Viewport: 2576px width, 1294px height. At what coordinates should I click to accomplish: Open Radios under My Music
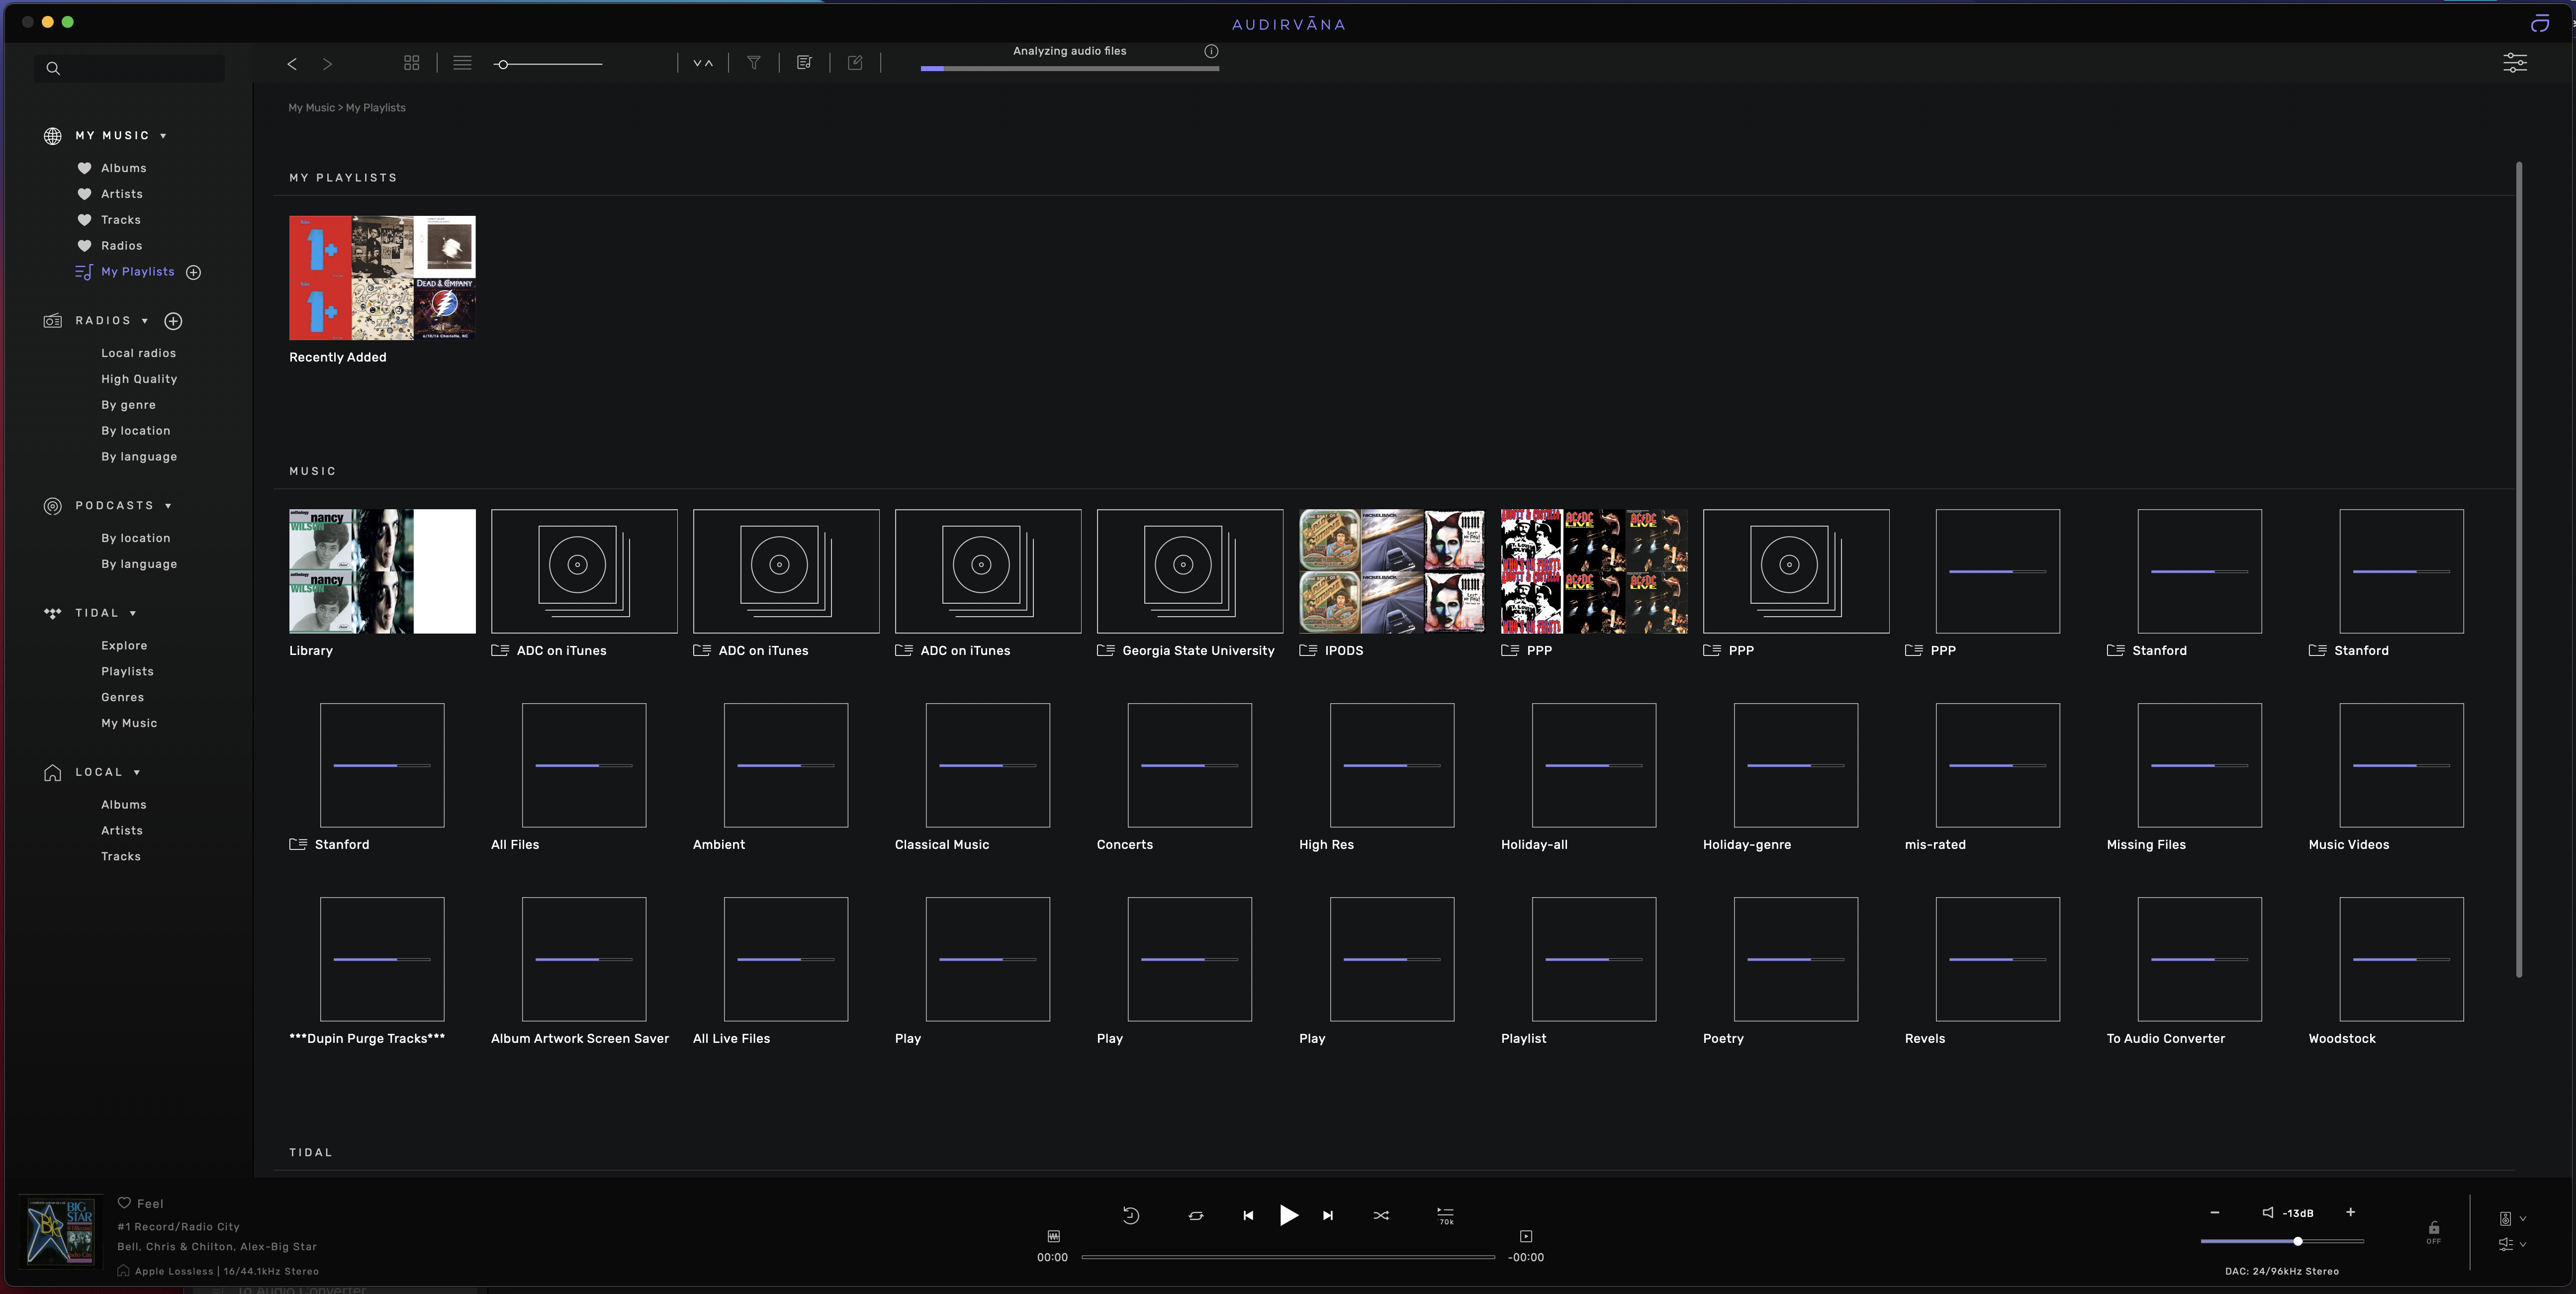pos(121,246)
